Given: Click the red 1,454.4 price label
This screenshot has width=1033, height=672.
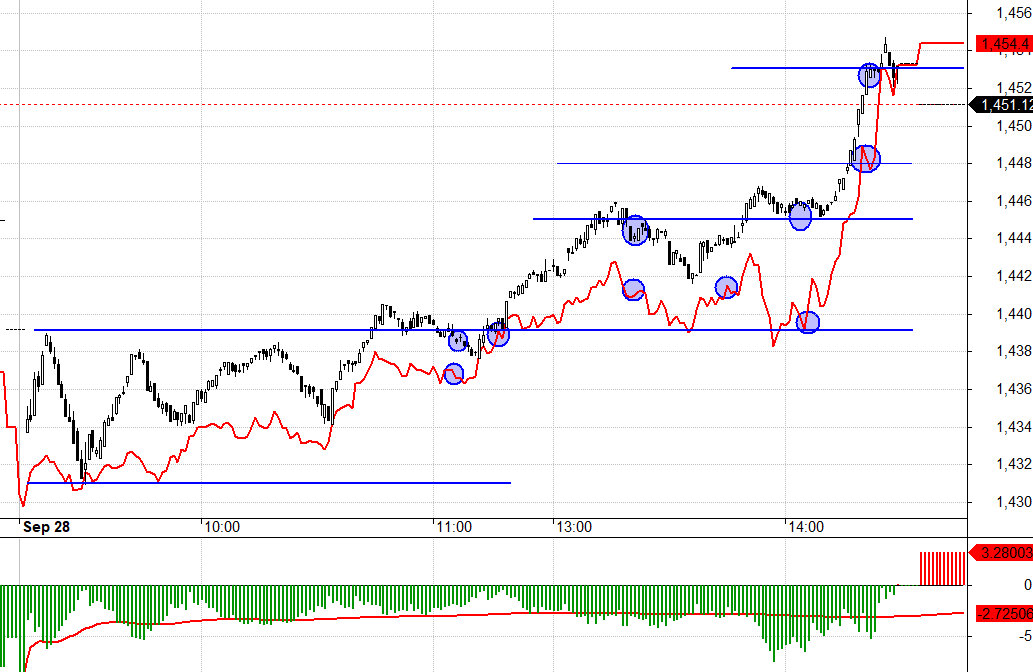Looking at the screenshot, I should tap(1004, 44).
